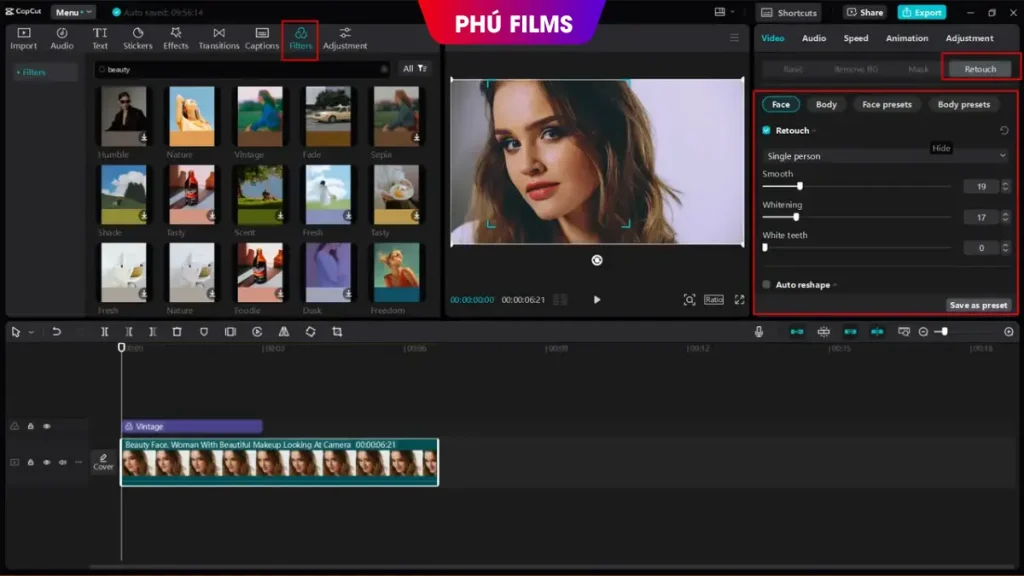Hide the Vintage filter track eye
The width and height of the screenshot is (1024, 576).
click(x=47, y=426)
